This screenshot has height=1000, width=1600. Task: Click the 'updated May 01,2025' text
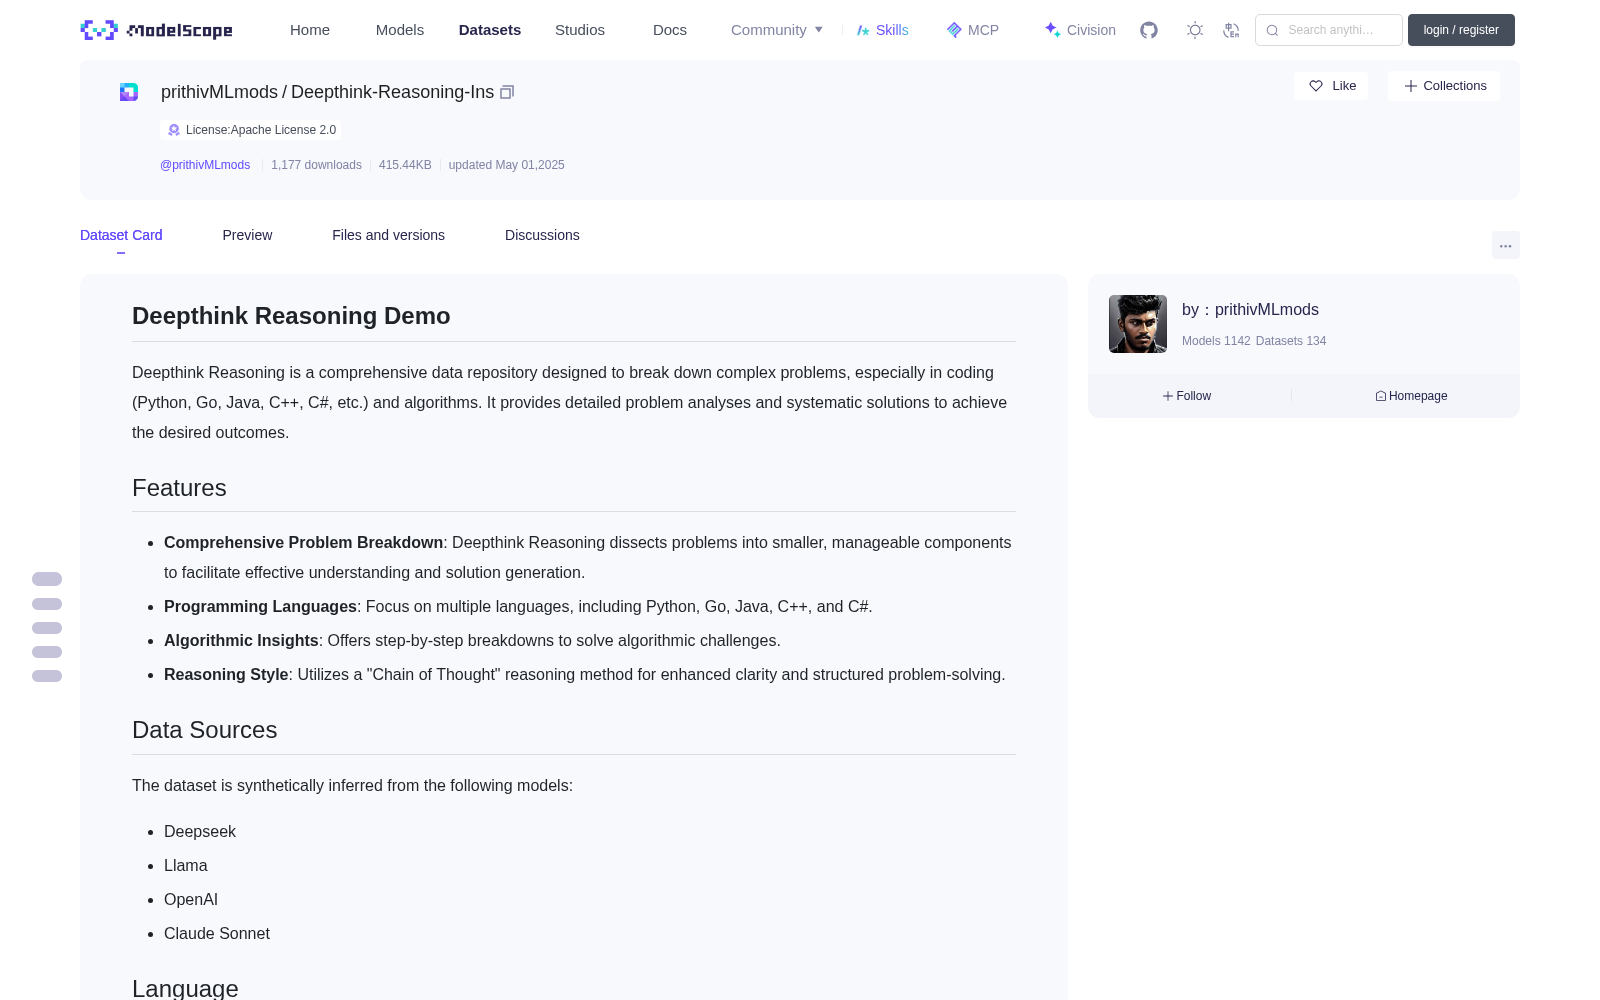tap(506, 165)
